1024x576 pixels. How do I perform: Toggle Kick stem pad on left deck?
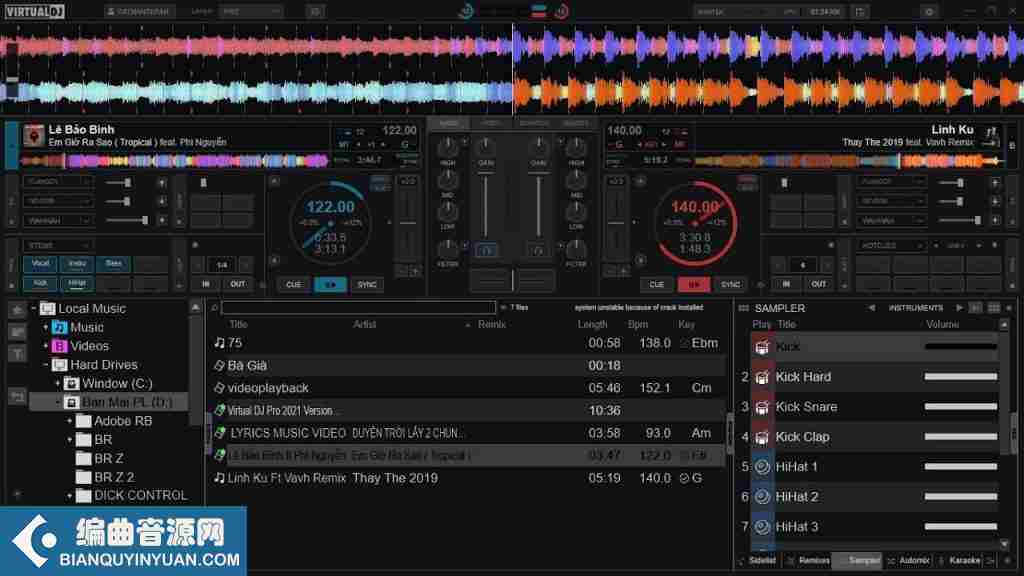[40, 284]
